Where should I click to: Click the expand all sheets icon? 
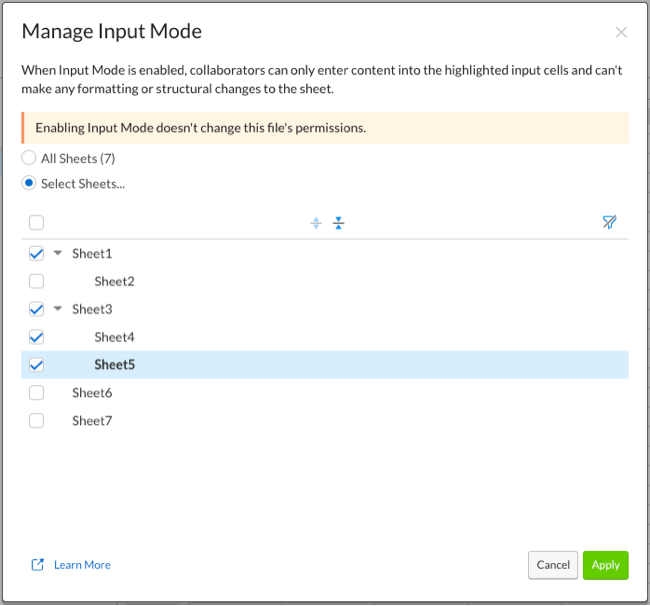[316, 223]
